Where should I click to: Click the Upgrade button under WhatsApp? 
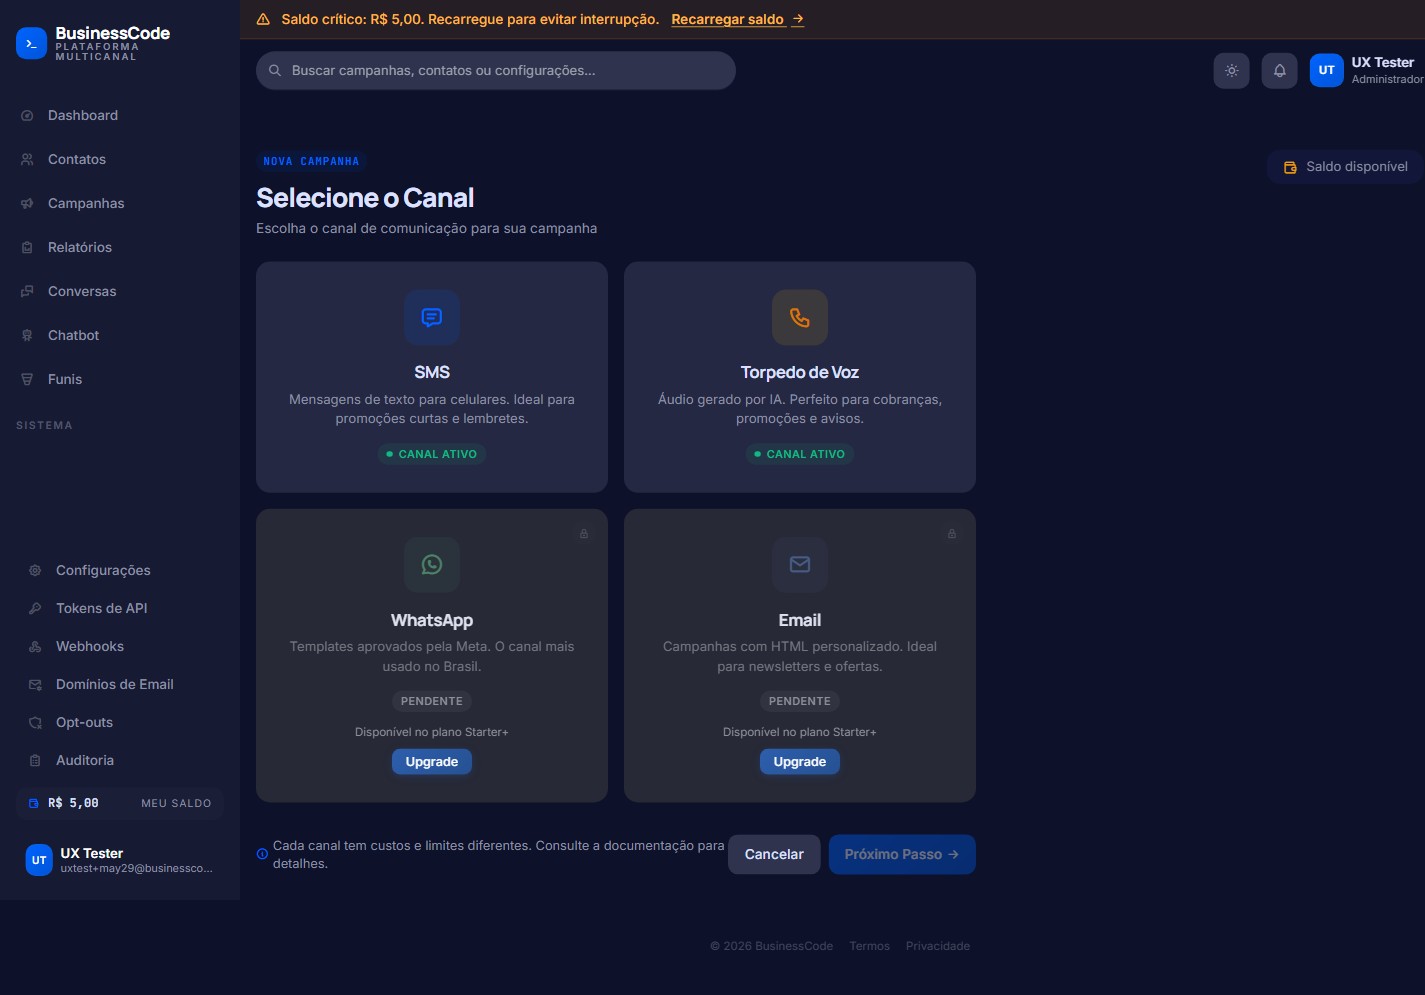click(432, 762)
